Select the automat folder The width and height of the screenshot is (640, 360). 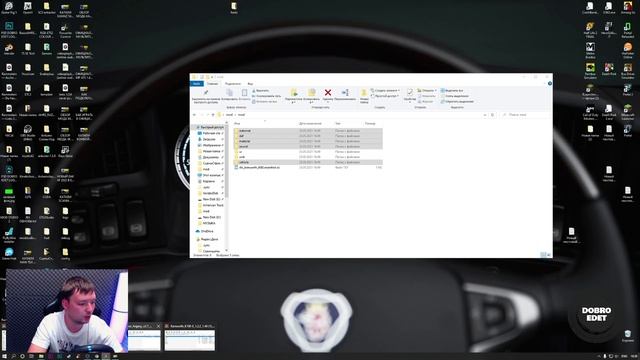[x=308, y=131]
